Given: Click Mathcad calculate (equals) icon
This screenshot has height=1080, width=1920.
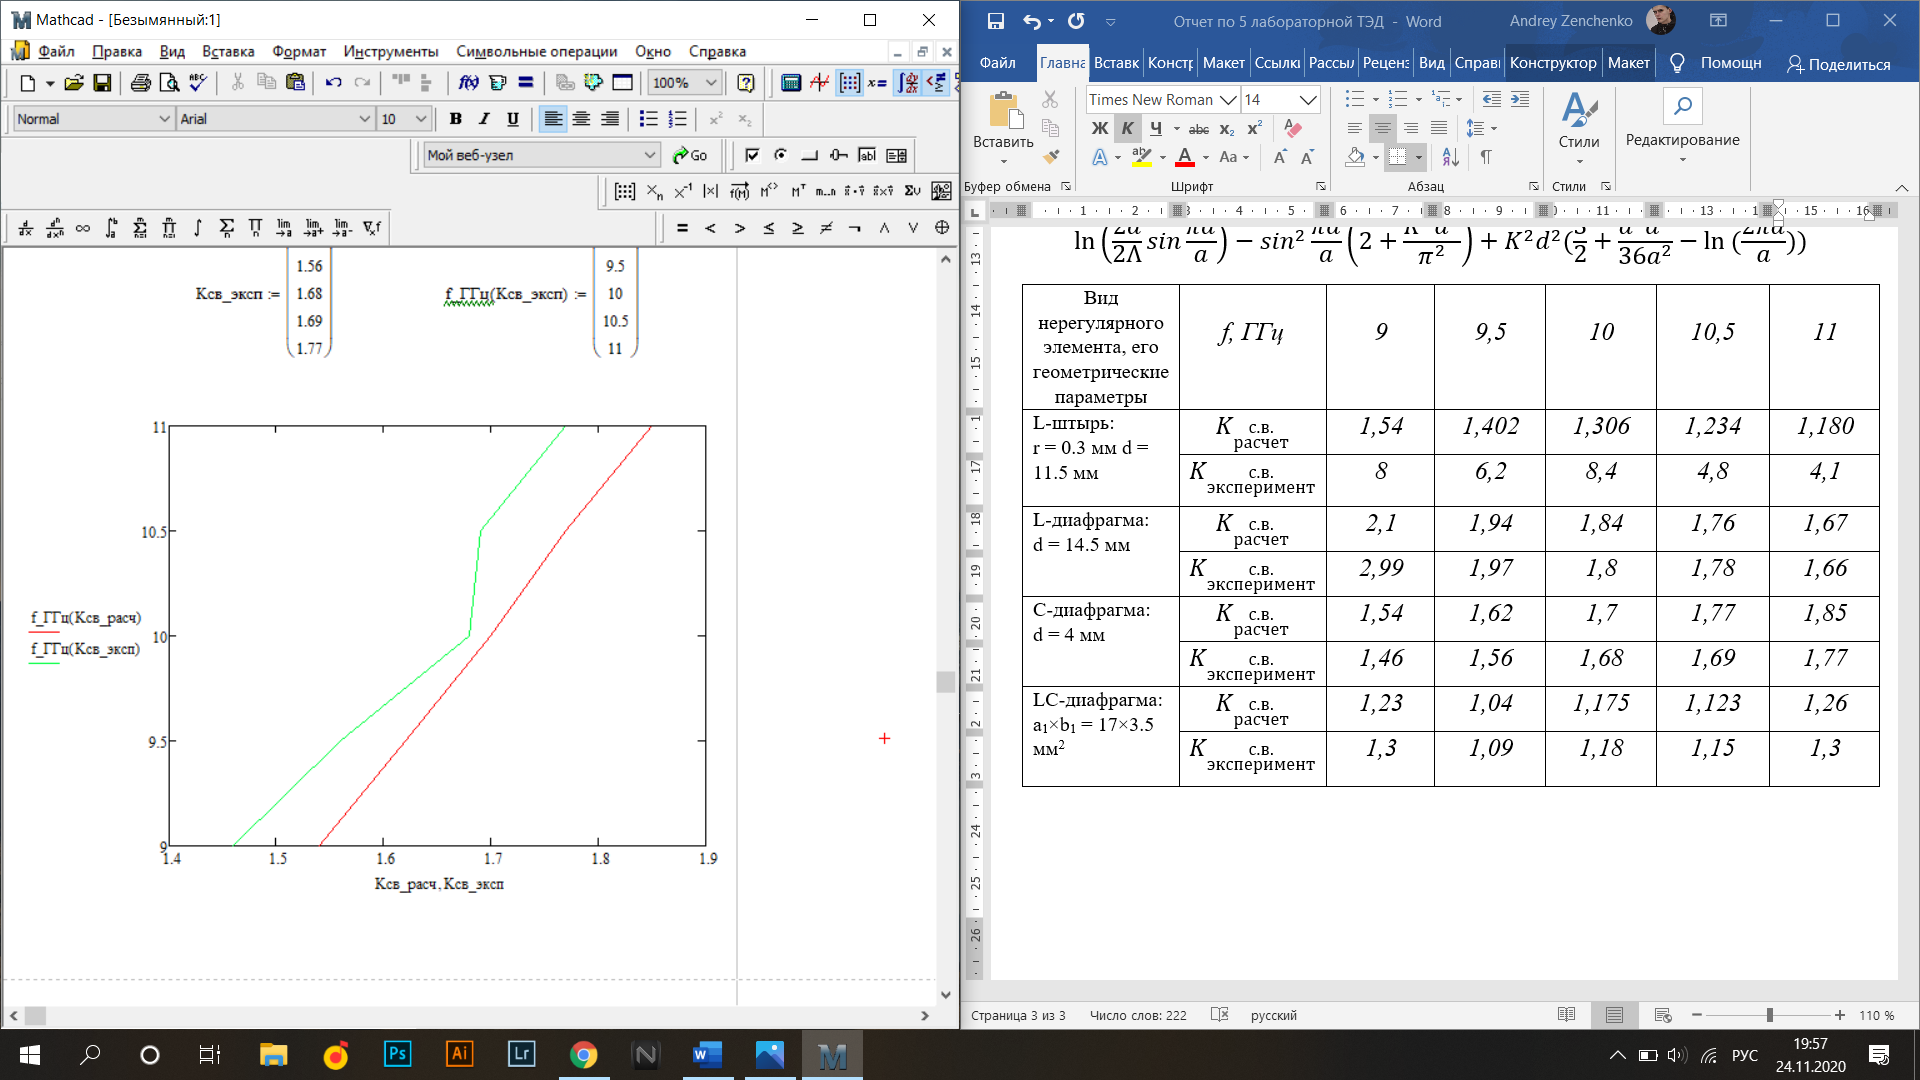Looking at the screenshot, I should coord(525,83).
